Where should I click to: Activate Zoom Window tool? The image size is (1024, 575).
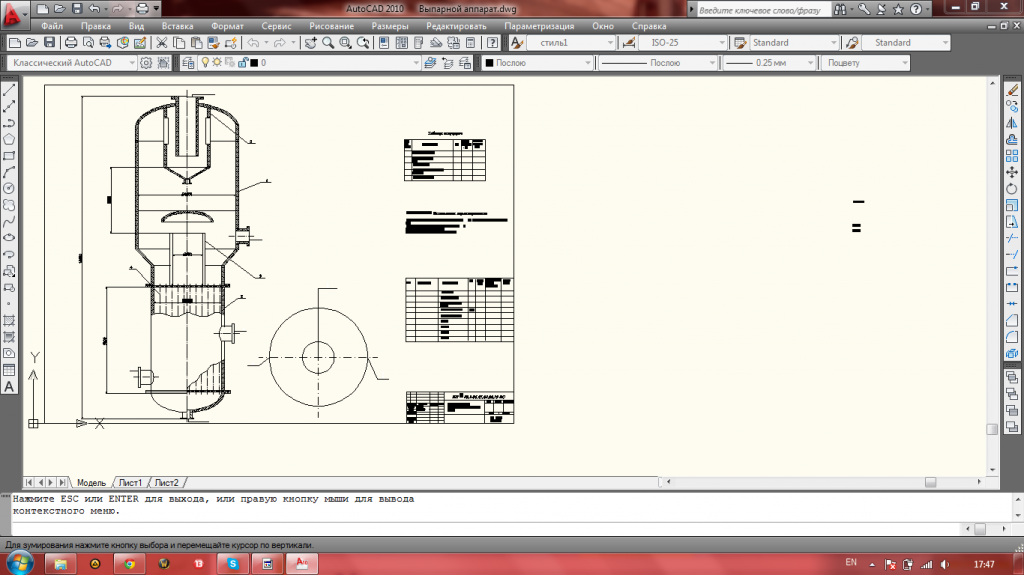(x=345, y=42)
